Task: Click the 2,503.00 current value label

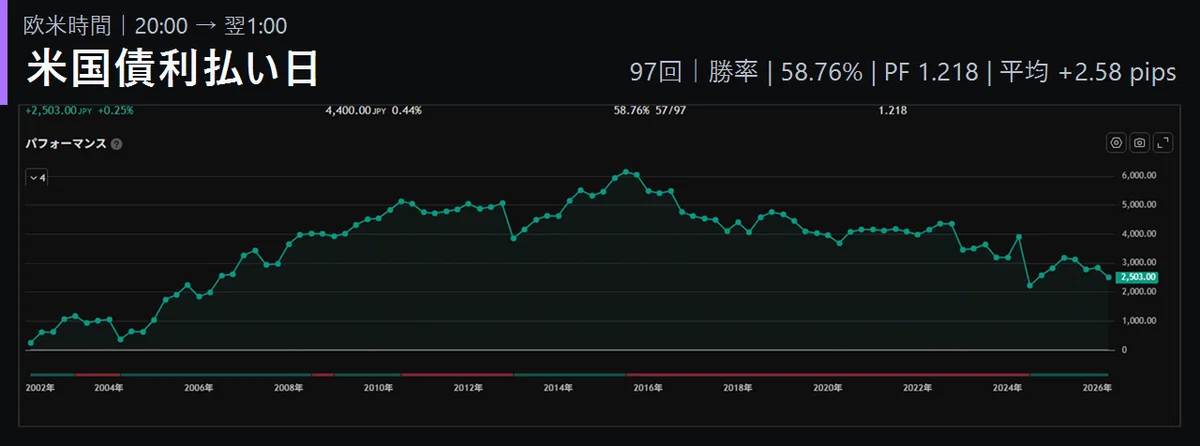Action: click(1135, 277)
